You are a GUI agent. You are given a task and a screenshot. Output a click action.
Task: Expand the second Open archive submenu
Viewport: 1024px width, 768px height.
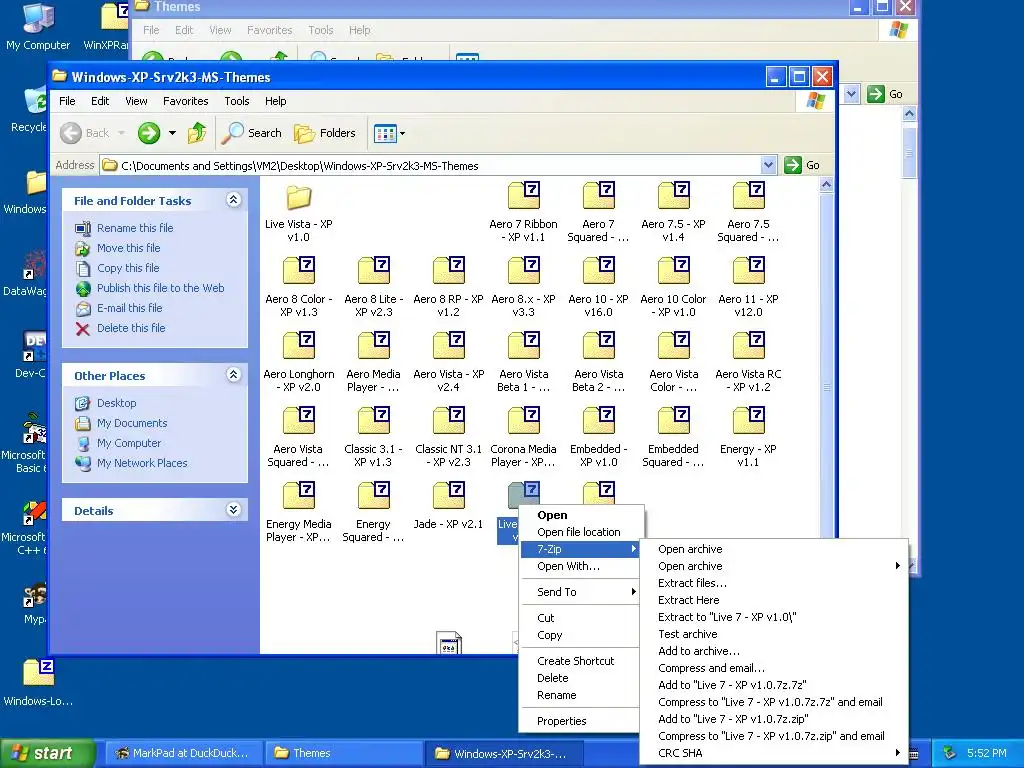774,566
